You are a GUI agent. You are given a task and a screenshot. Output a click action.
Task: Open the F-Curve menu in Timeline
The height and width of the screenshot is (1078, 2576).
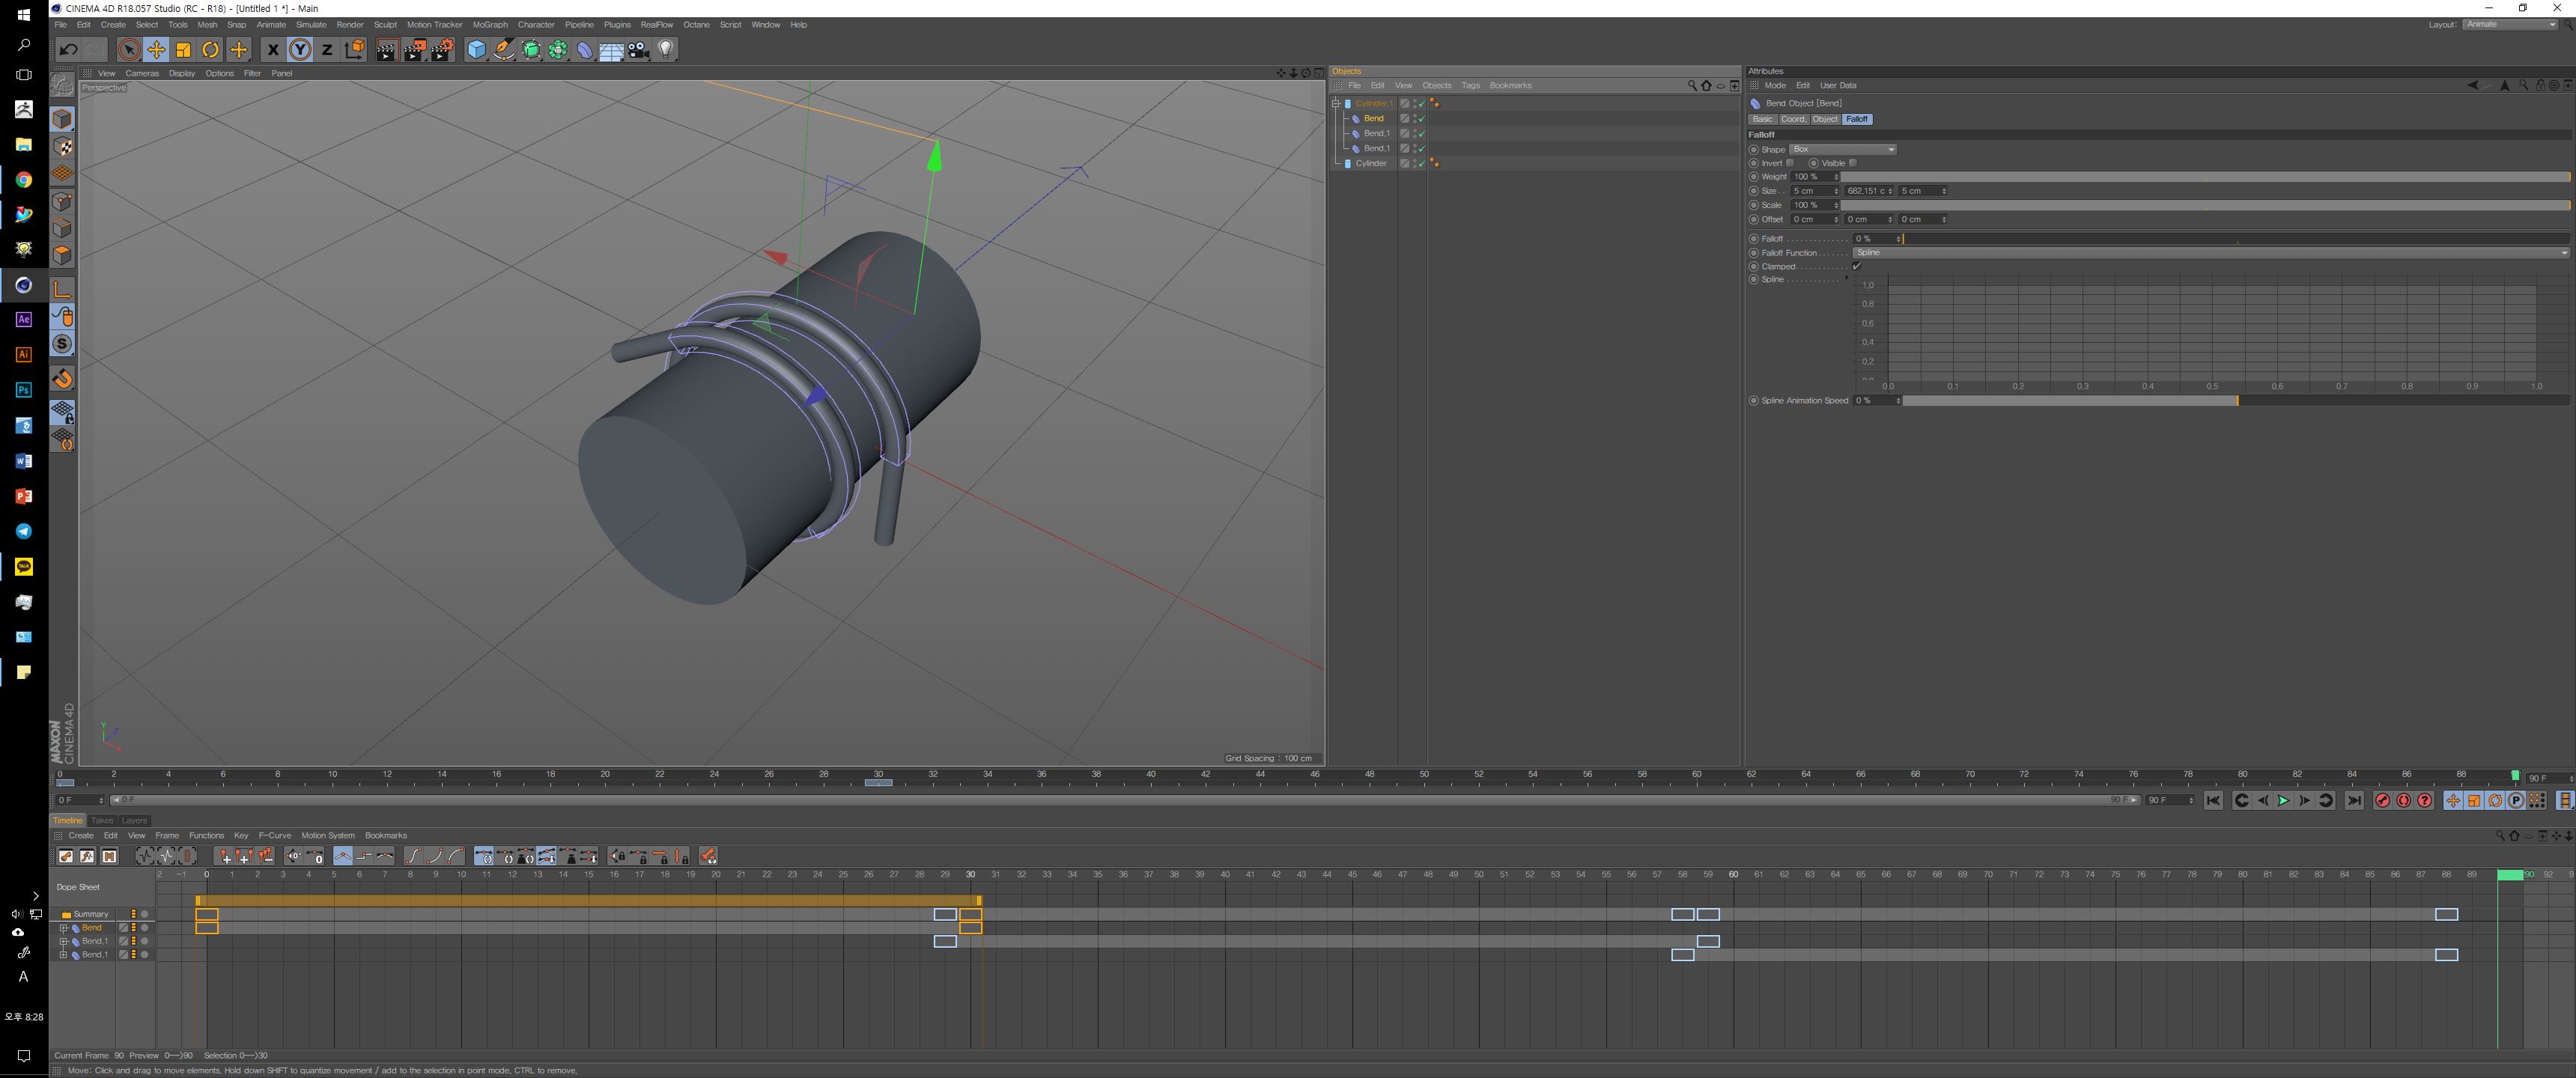pos(275,835)
